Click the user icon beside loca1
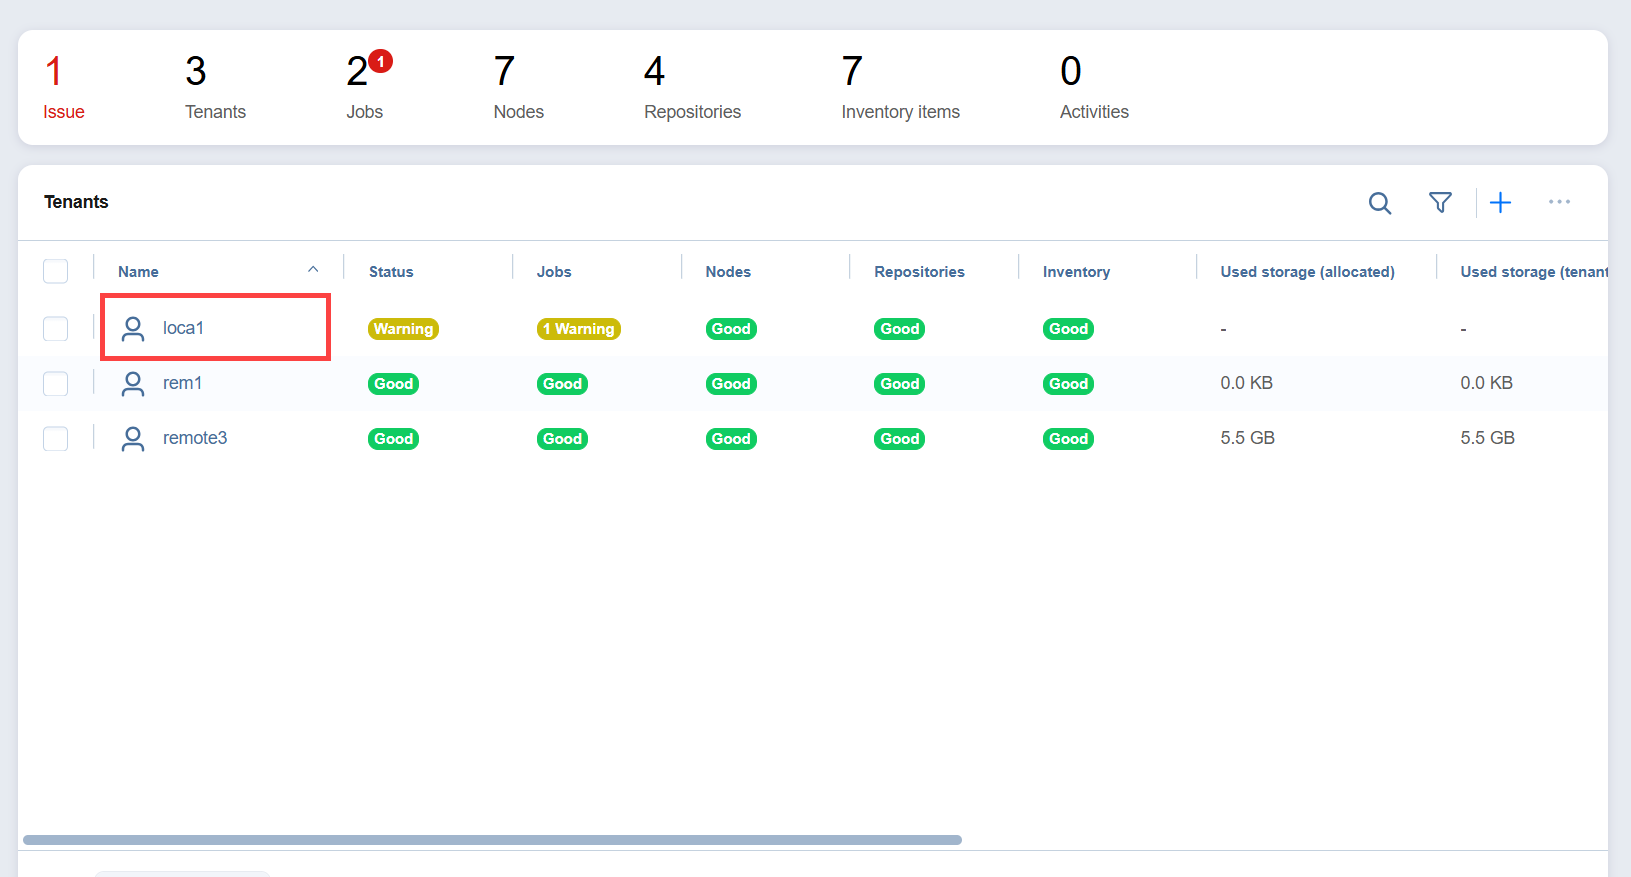This screenshot has height=877, width=1631. [133, 329]
